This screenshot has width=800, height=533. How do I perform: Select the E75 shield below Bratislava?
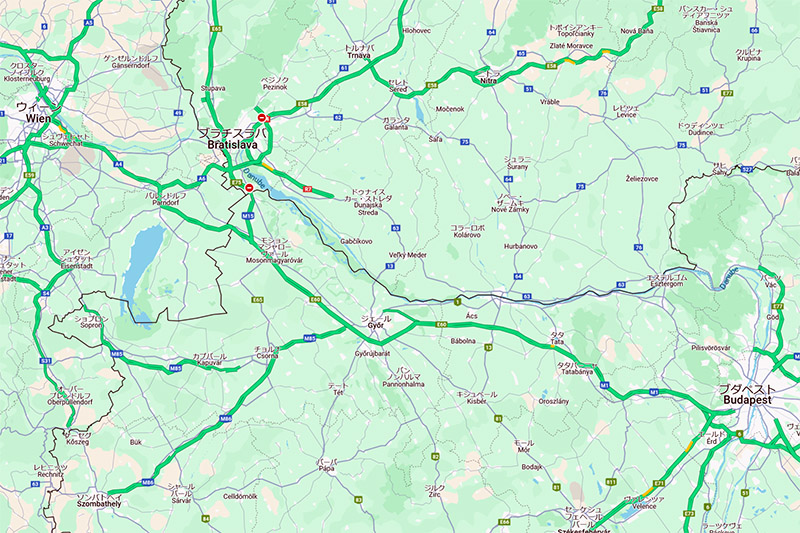tap(236, 182)
